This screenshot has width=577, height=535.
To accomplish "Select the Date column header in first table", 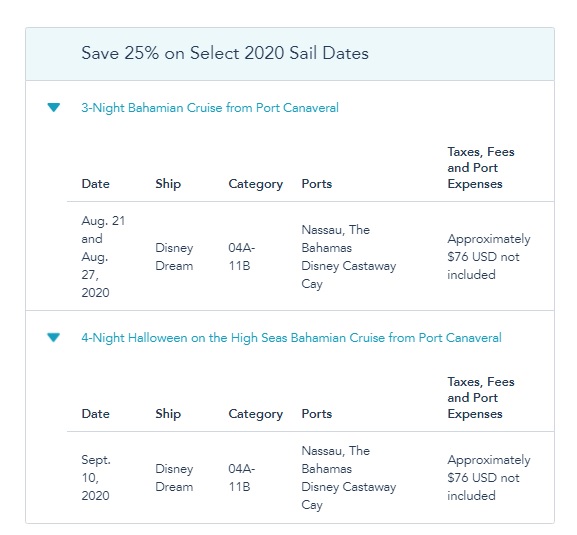I will point(96,184).
